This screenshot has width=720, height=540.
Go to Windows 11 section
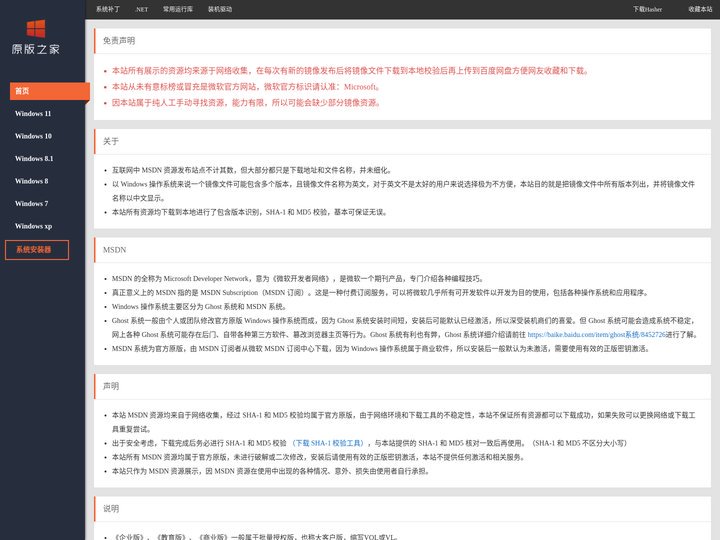[x=33, y=113]
